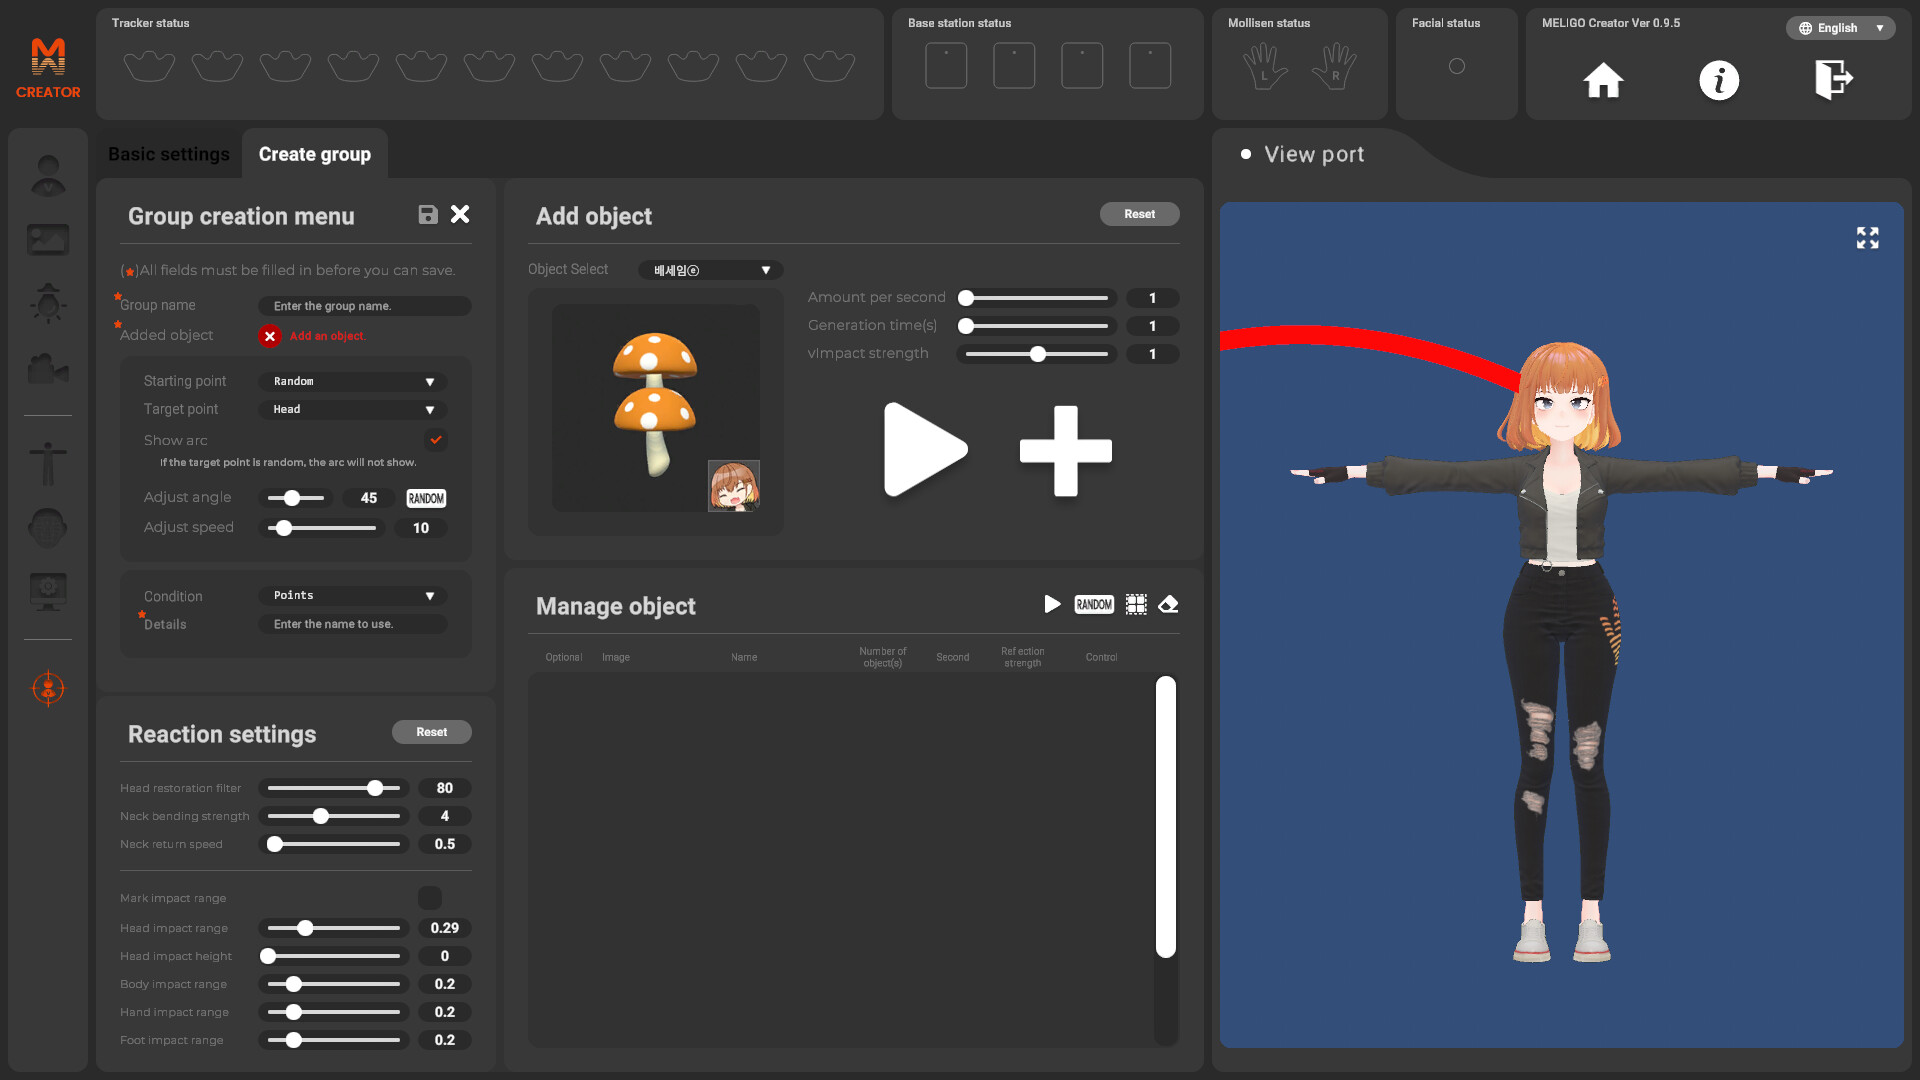Open the background image sidebar icon
1920x1080 pixels.
point(48,239)
